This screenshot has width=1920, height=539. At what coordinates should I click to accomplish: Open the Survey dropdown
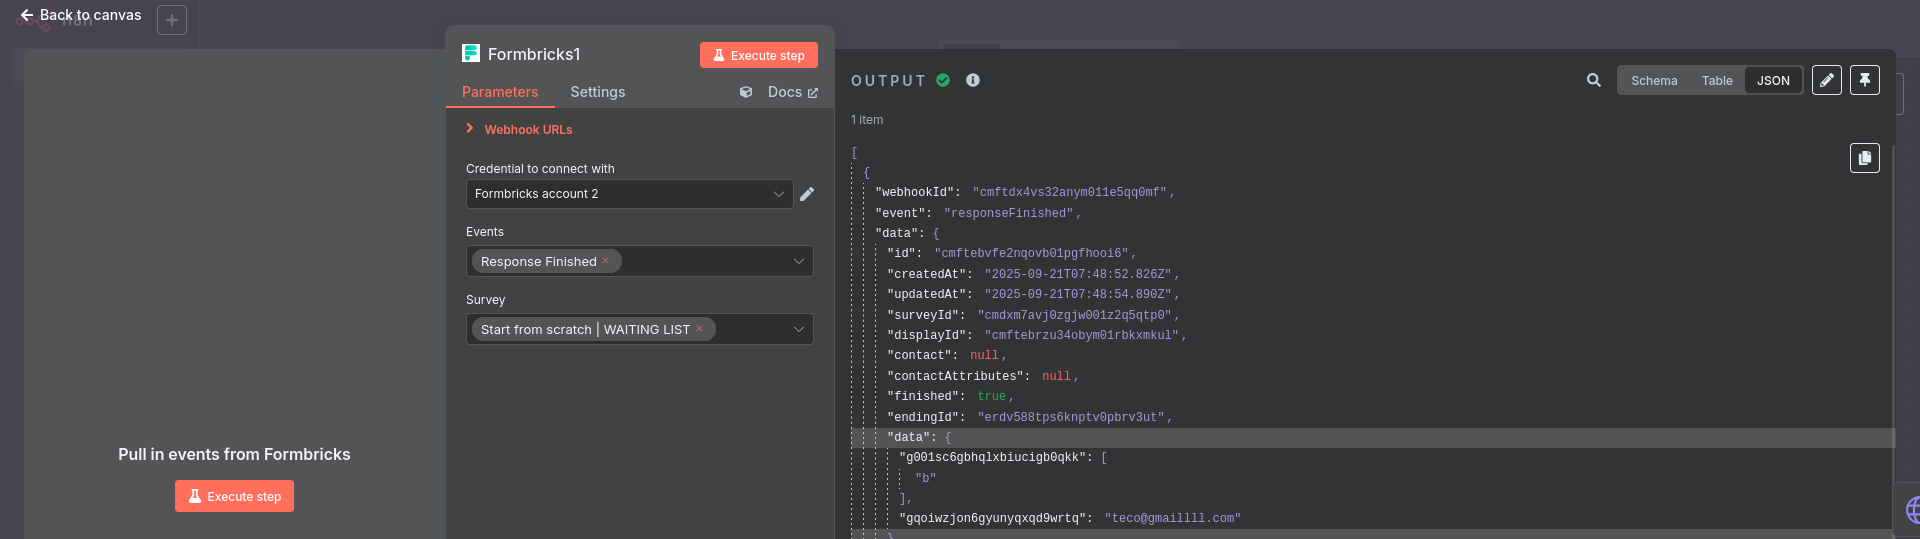coord(640,329)
